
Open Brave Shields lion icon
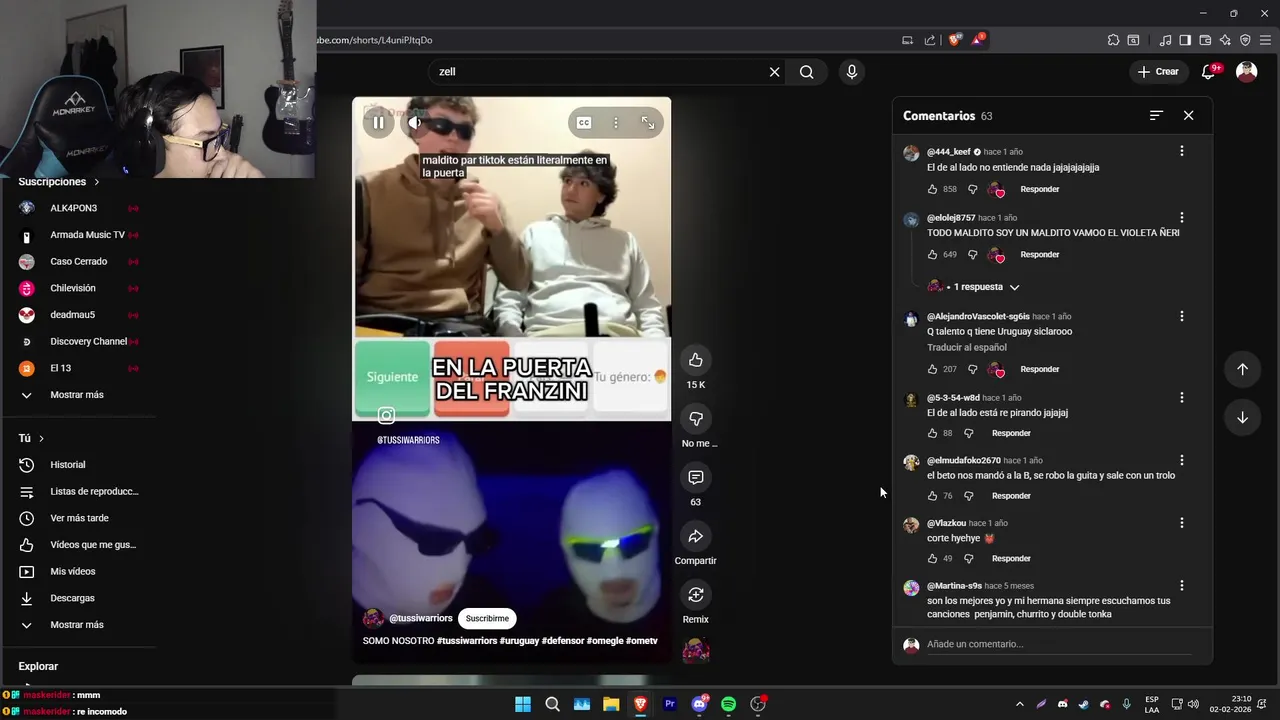coord(954,40)
